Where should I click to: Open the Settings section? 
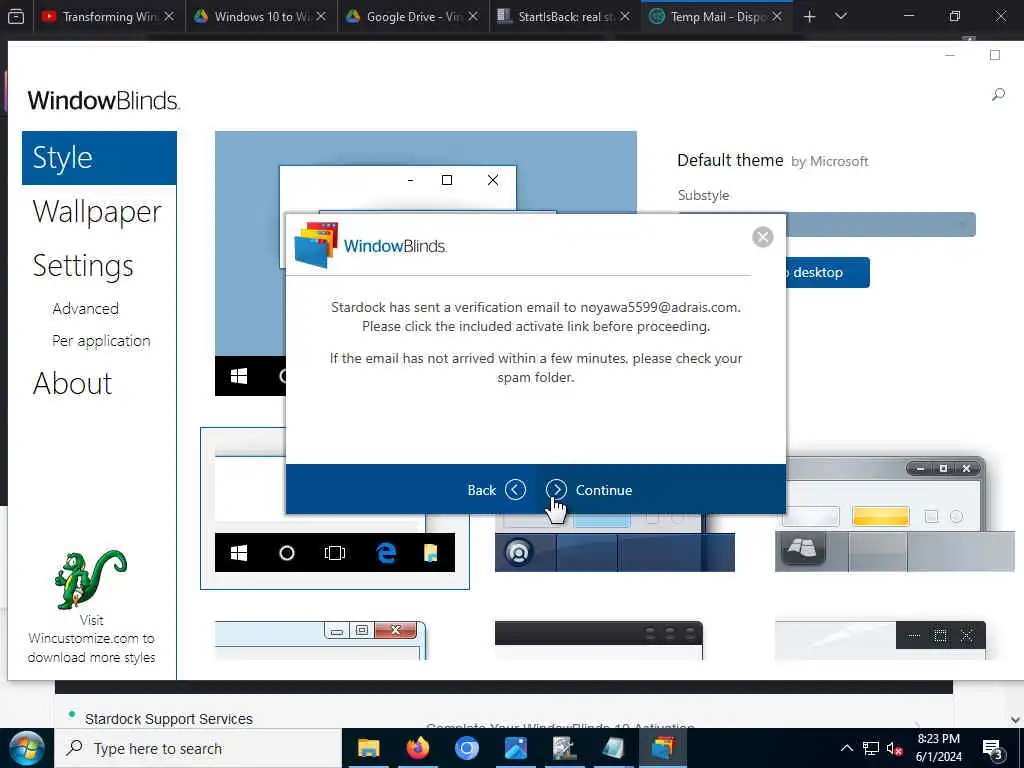coord(83,266)
